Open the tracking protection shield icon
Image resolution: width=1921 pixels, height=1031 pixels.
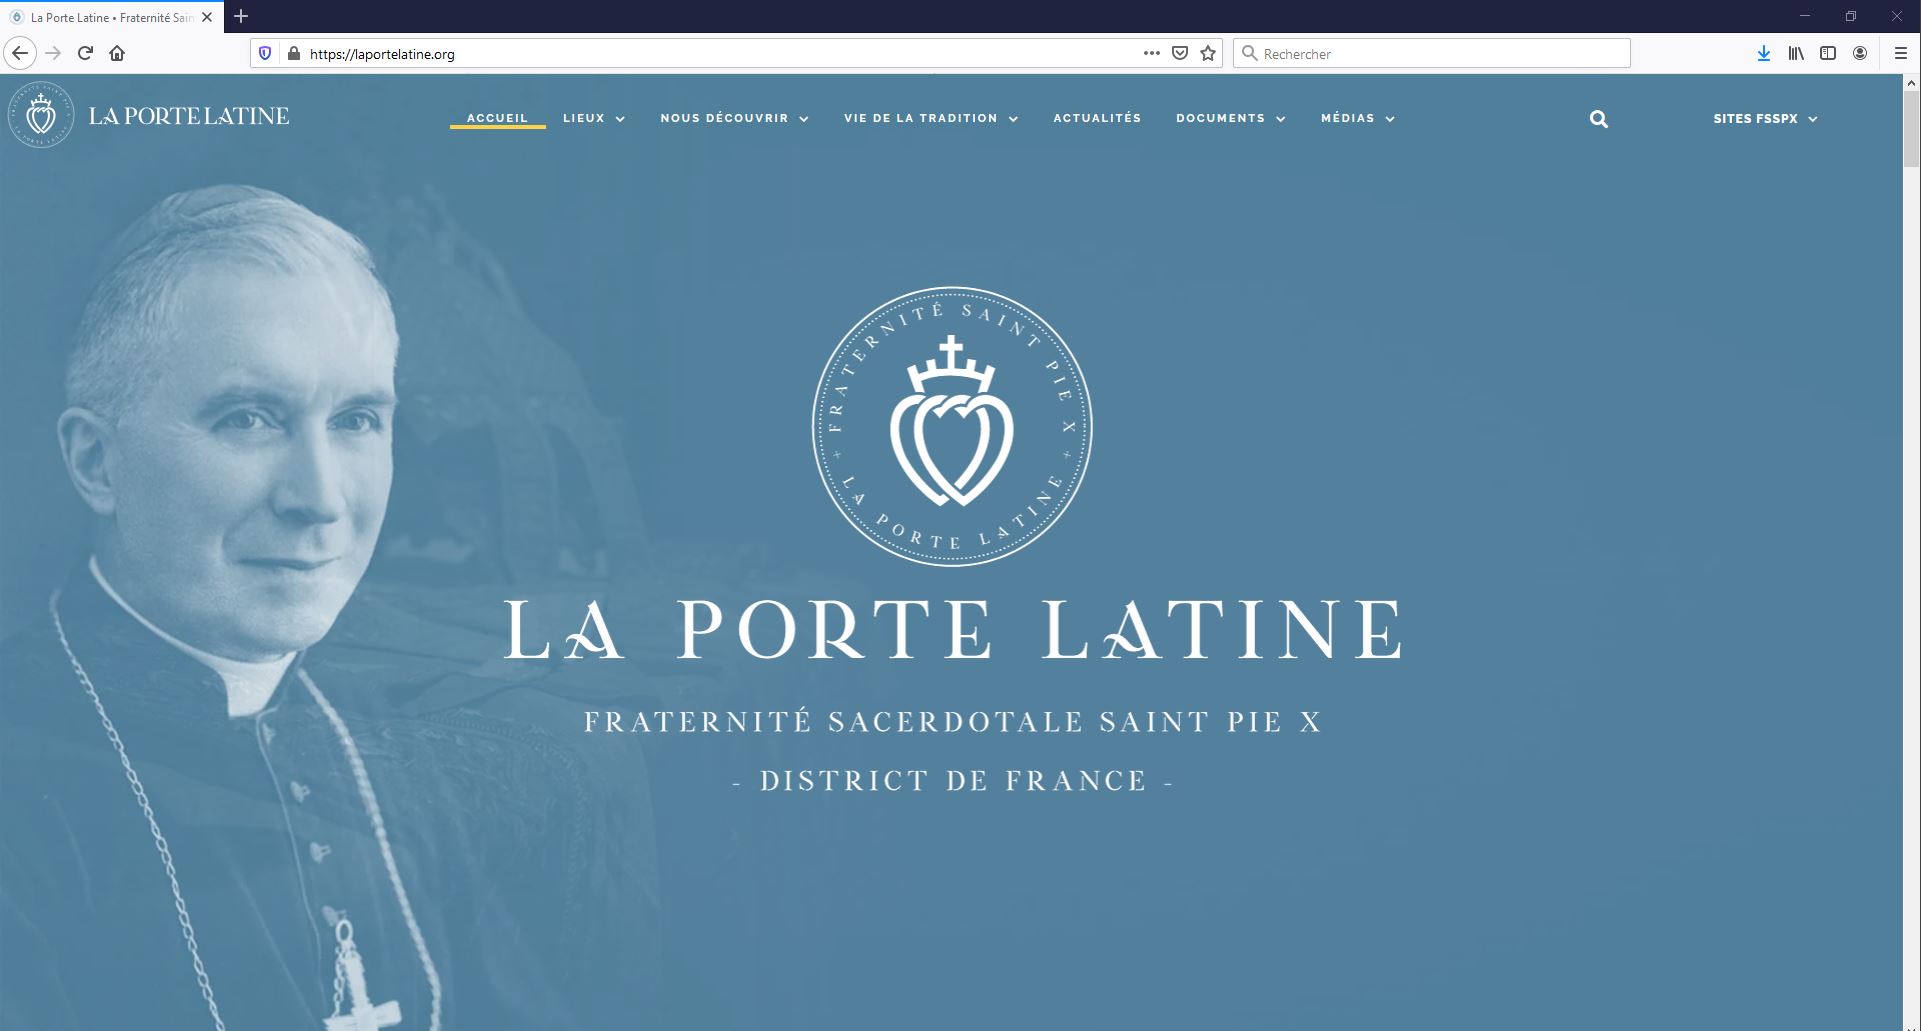click(x=265, y=53)
